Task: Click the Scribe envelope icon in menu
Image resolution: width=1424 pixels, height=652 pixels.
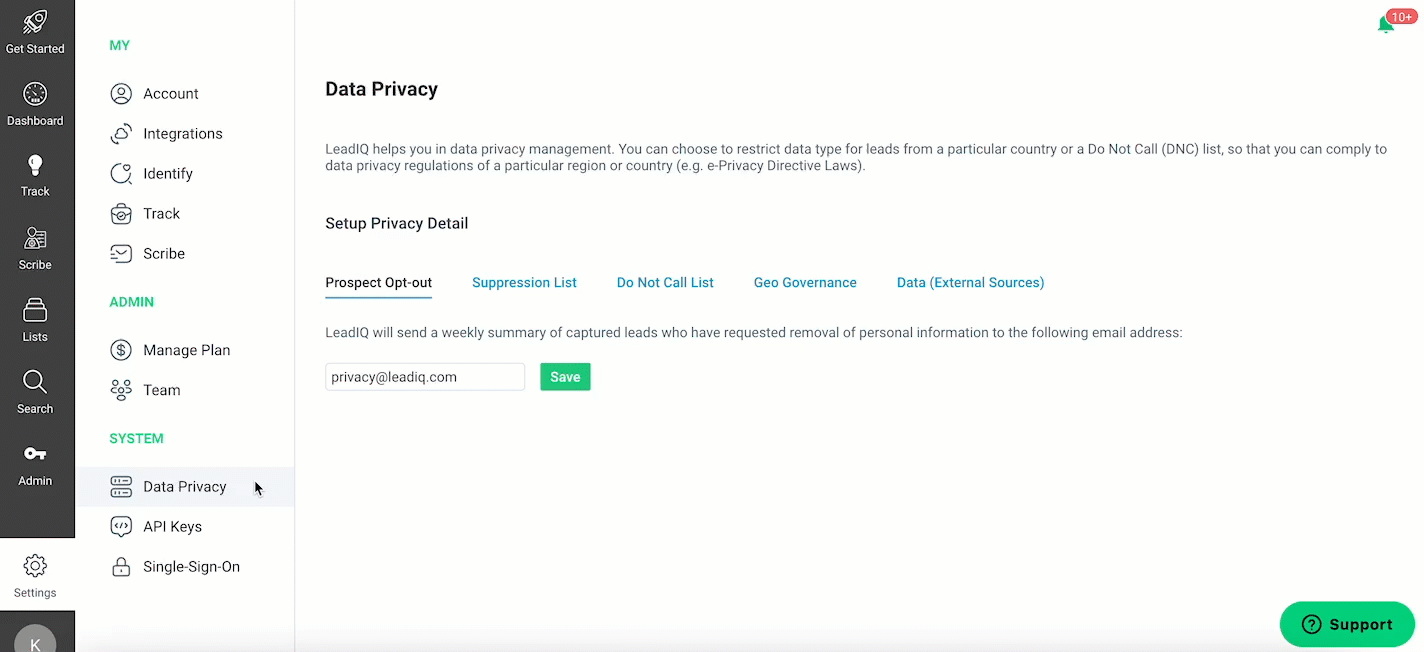Action: (121, 254)
